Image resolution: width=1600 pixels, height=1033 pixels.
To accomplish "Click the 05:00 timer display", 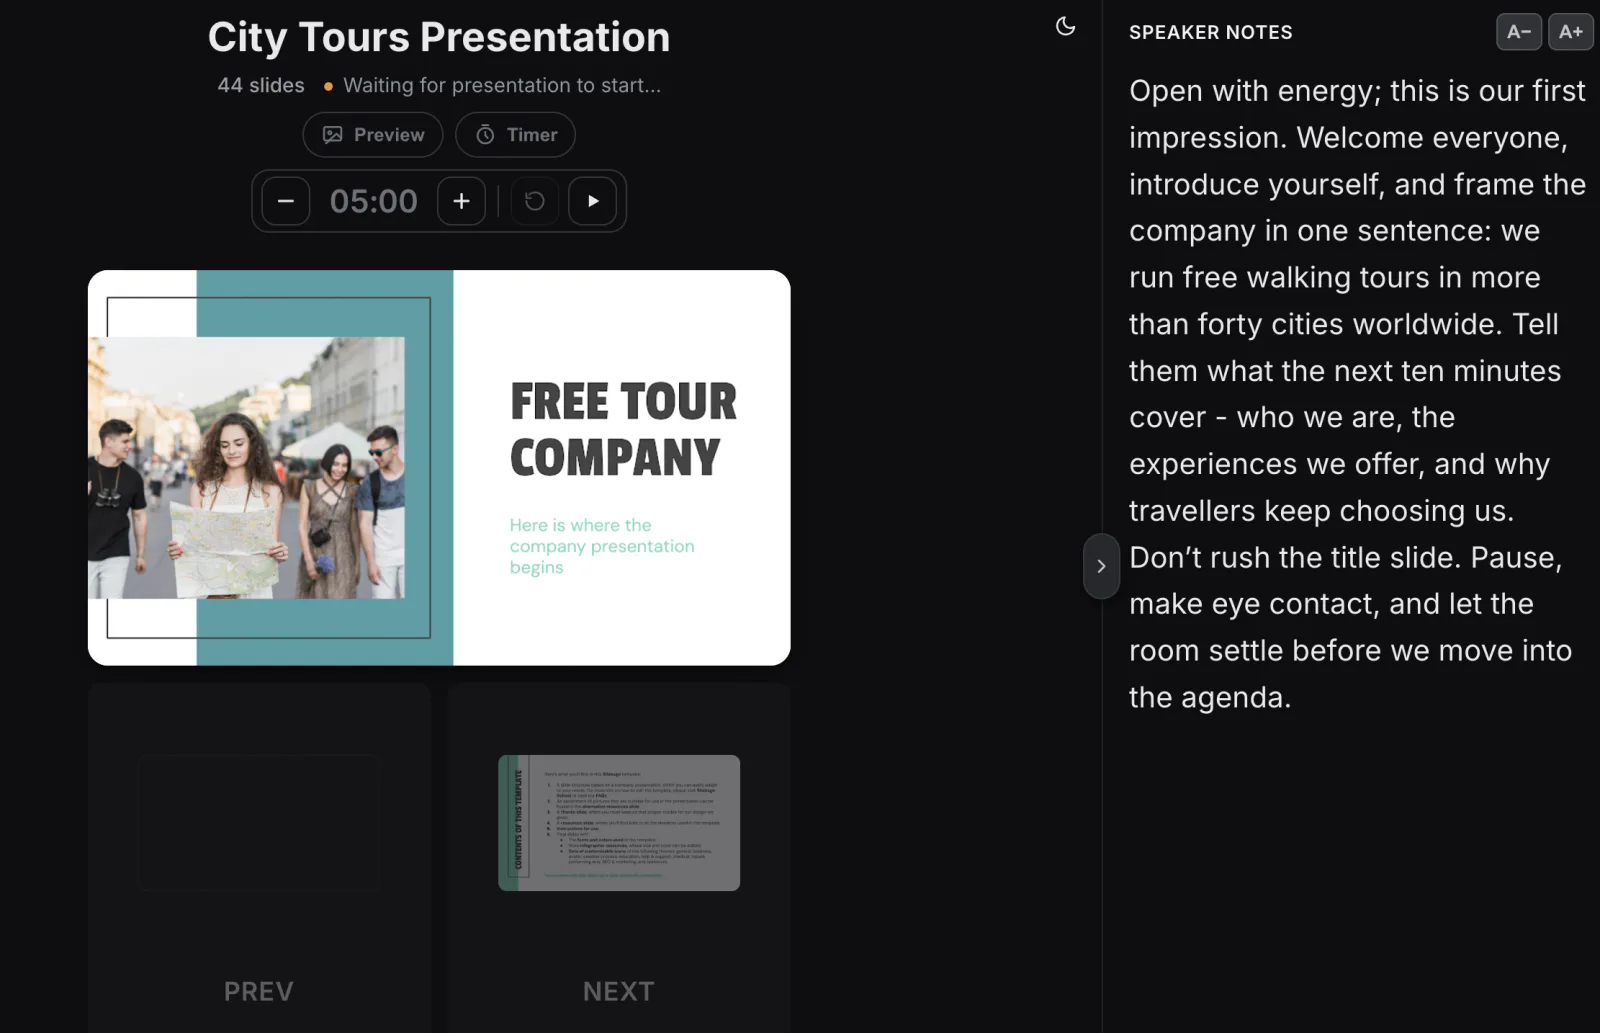I will point(374,201).
